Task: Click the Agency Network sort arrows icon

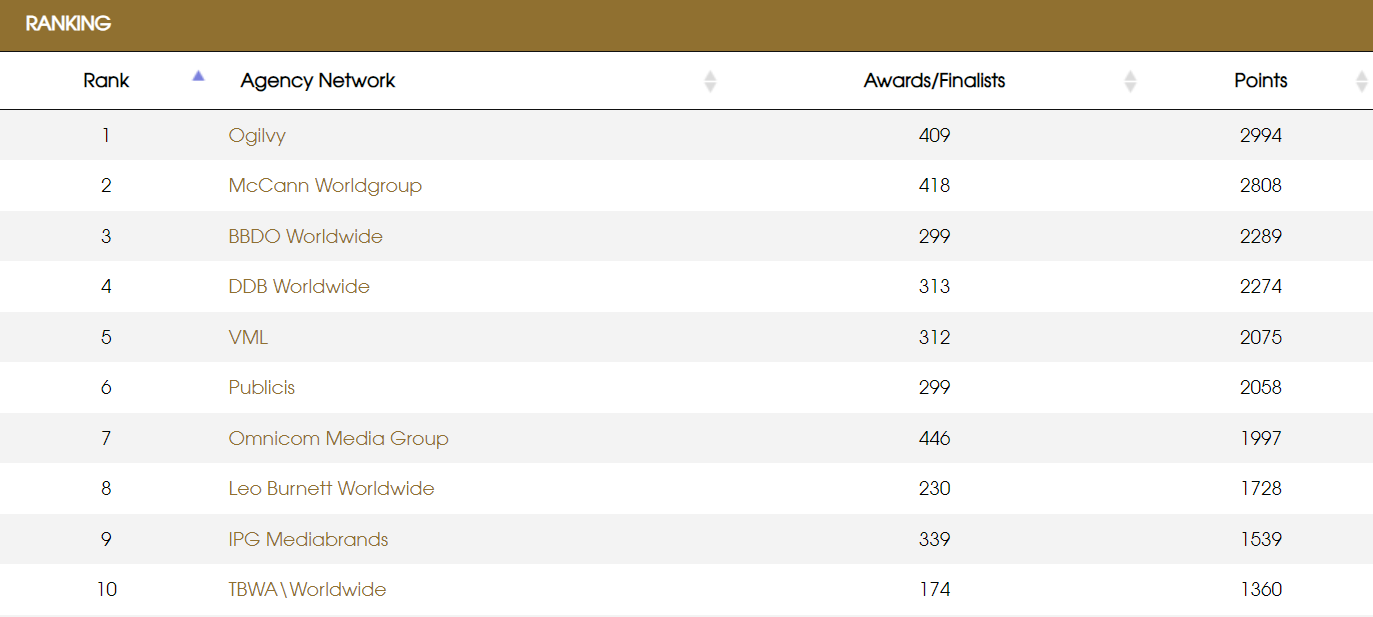Action: 710,81
